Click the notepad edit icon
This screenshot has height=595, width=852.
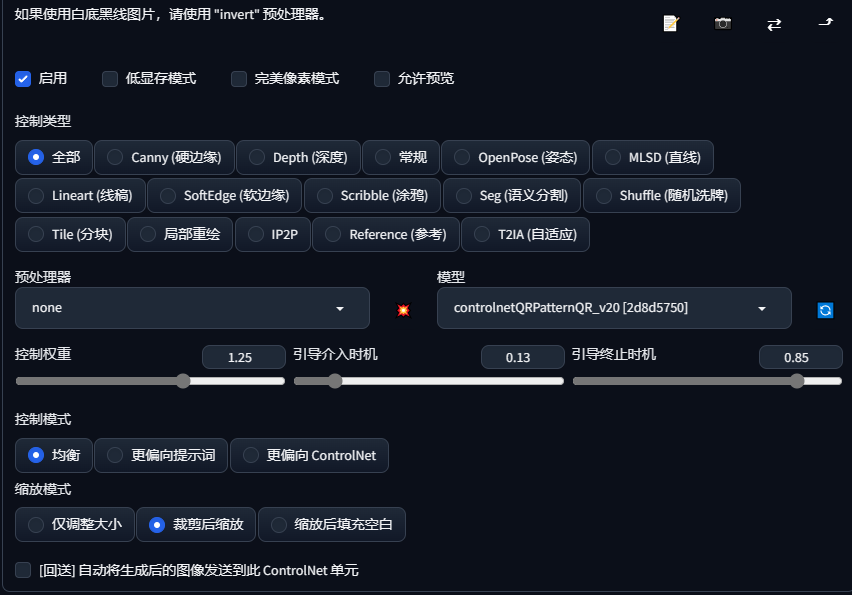(671, 23)
